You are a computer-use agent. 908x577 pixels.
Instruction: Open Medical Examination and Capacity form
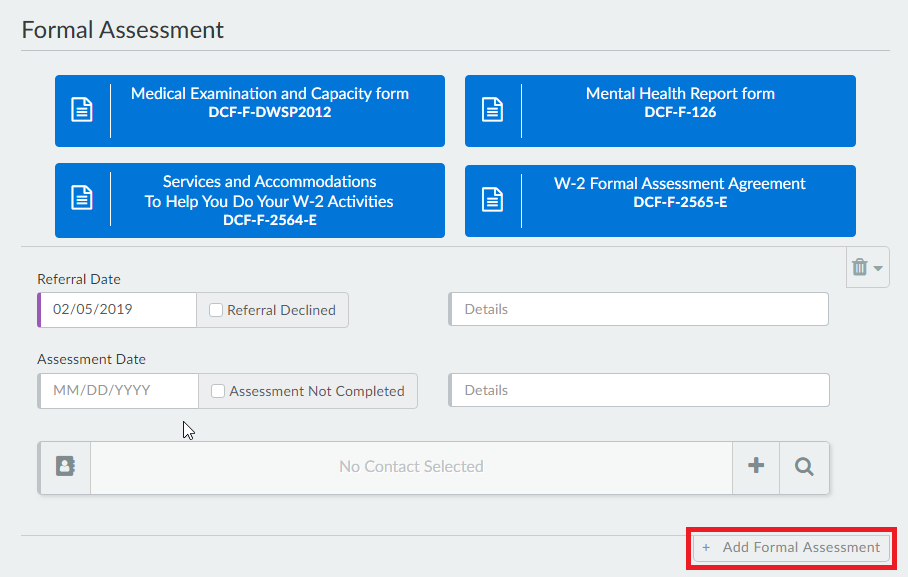coord(270,102)
